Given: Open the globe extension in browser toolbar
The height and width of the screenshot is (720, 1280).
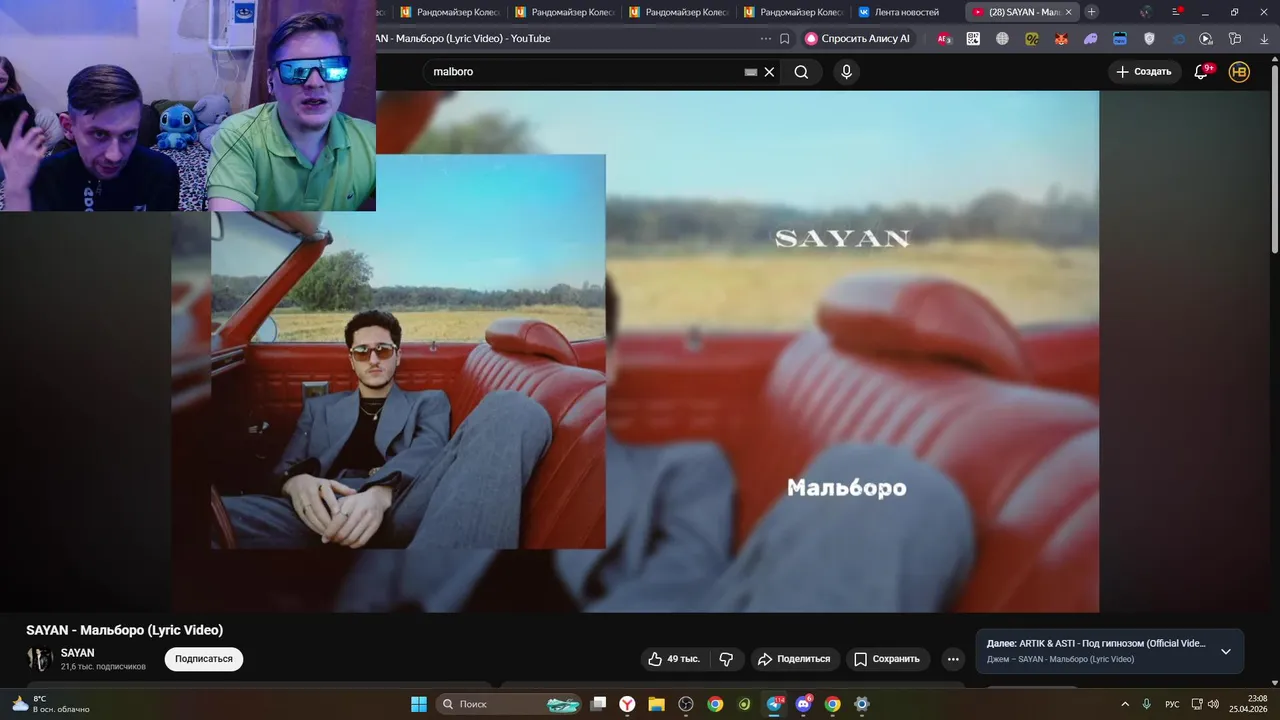Looking at the screenshot, I should click(x=1002, y=39).
